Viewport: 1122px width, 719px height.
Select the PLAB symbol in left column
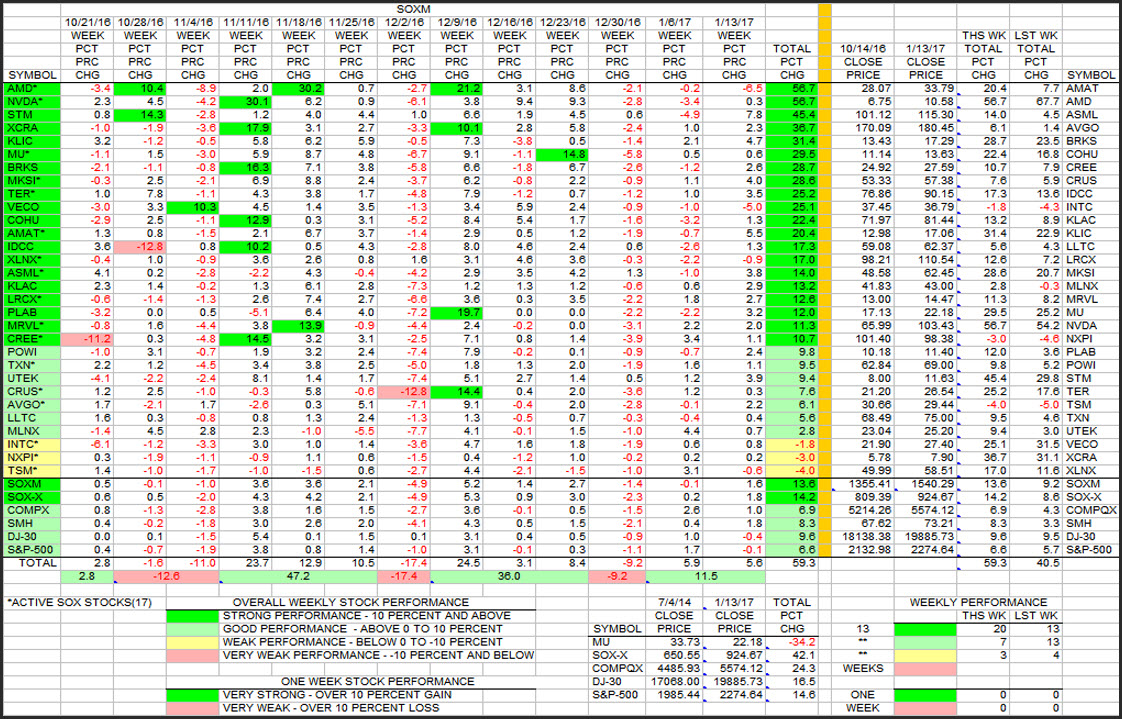(x=31, y=313)
